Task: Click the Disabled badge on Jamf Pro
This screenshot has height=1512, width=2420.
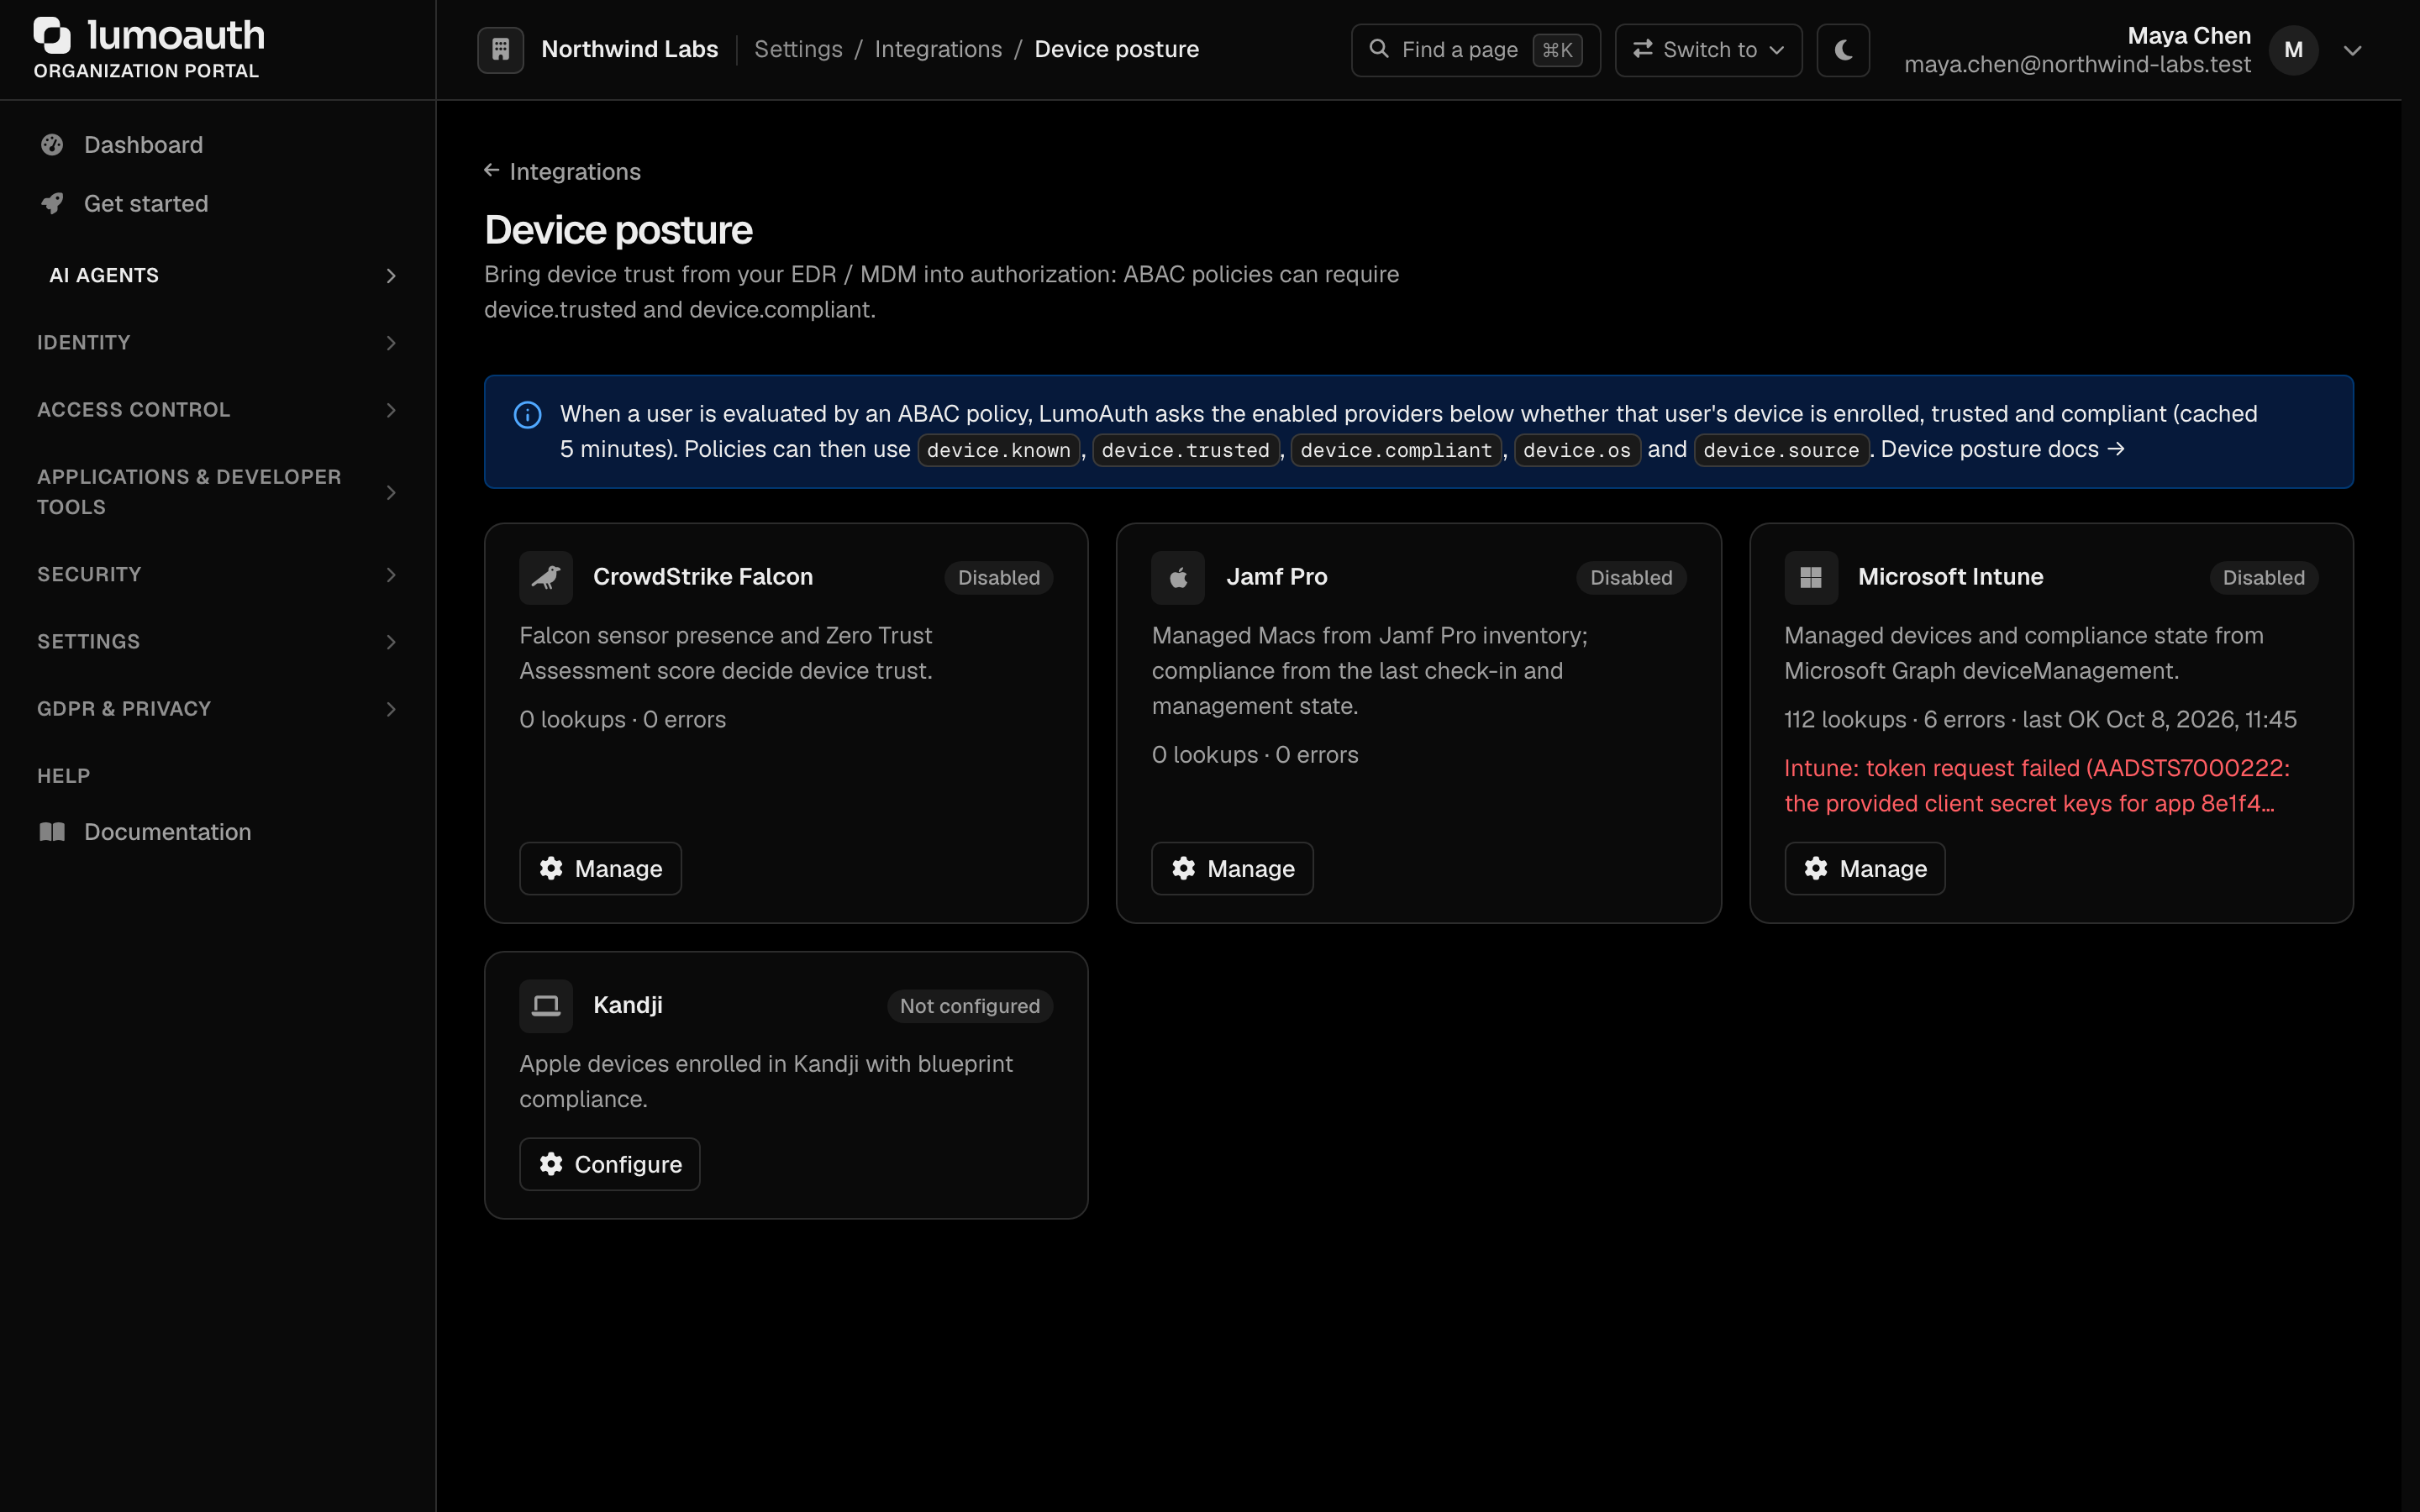Action: click(1631, 577)
